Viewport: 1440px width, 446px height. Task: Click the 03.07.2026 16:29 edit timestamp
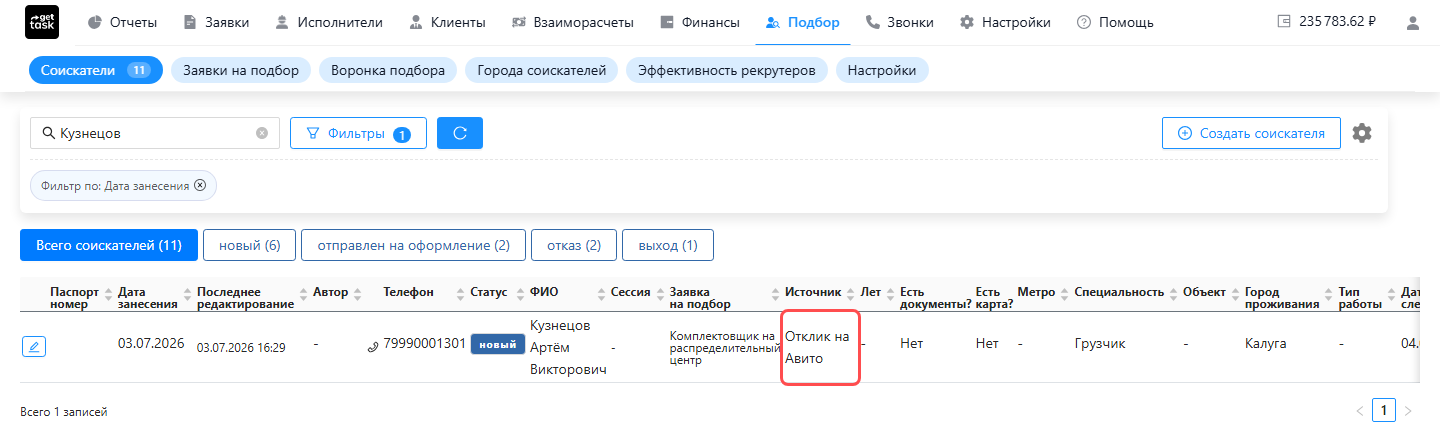pyautogui.click(x=241, y=348)
